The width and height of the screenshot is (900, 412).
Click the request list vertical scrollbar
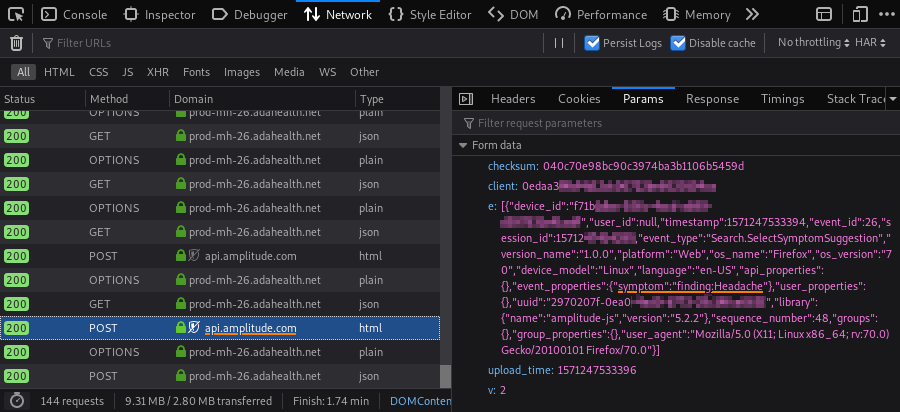tap(445, 250)
